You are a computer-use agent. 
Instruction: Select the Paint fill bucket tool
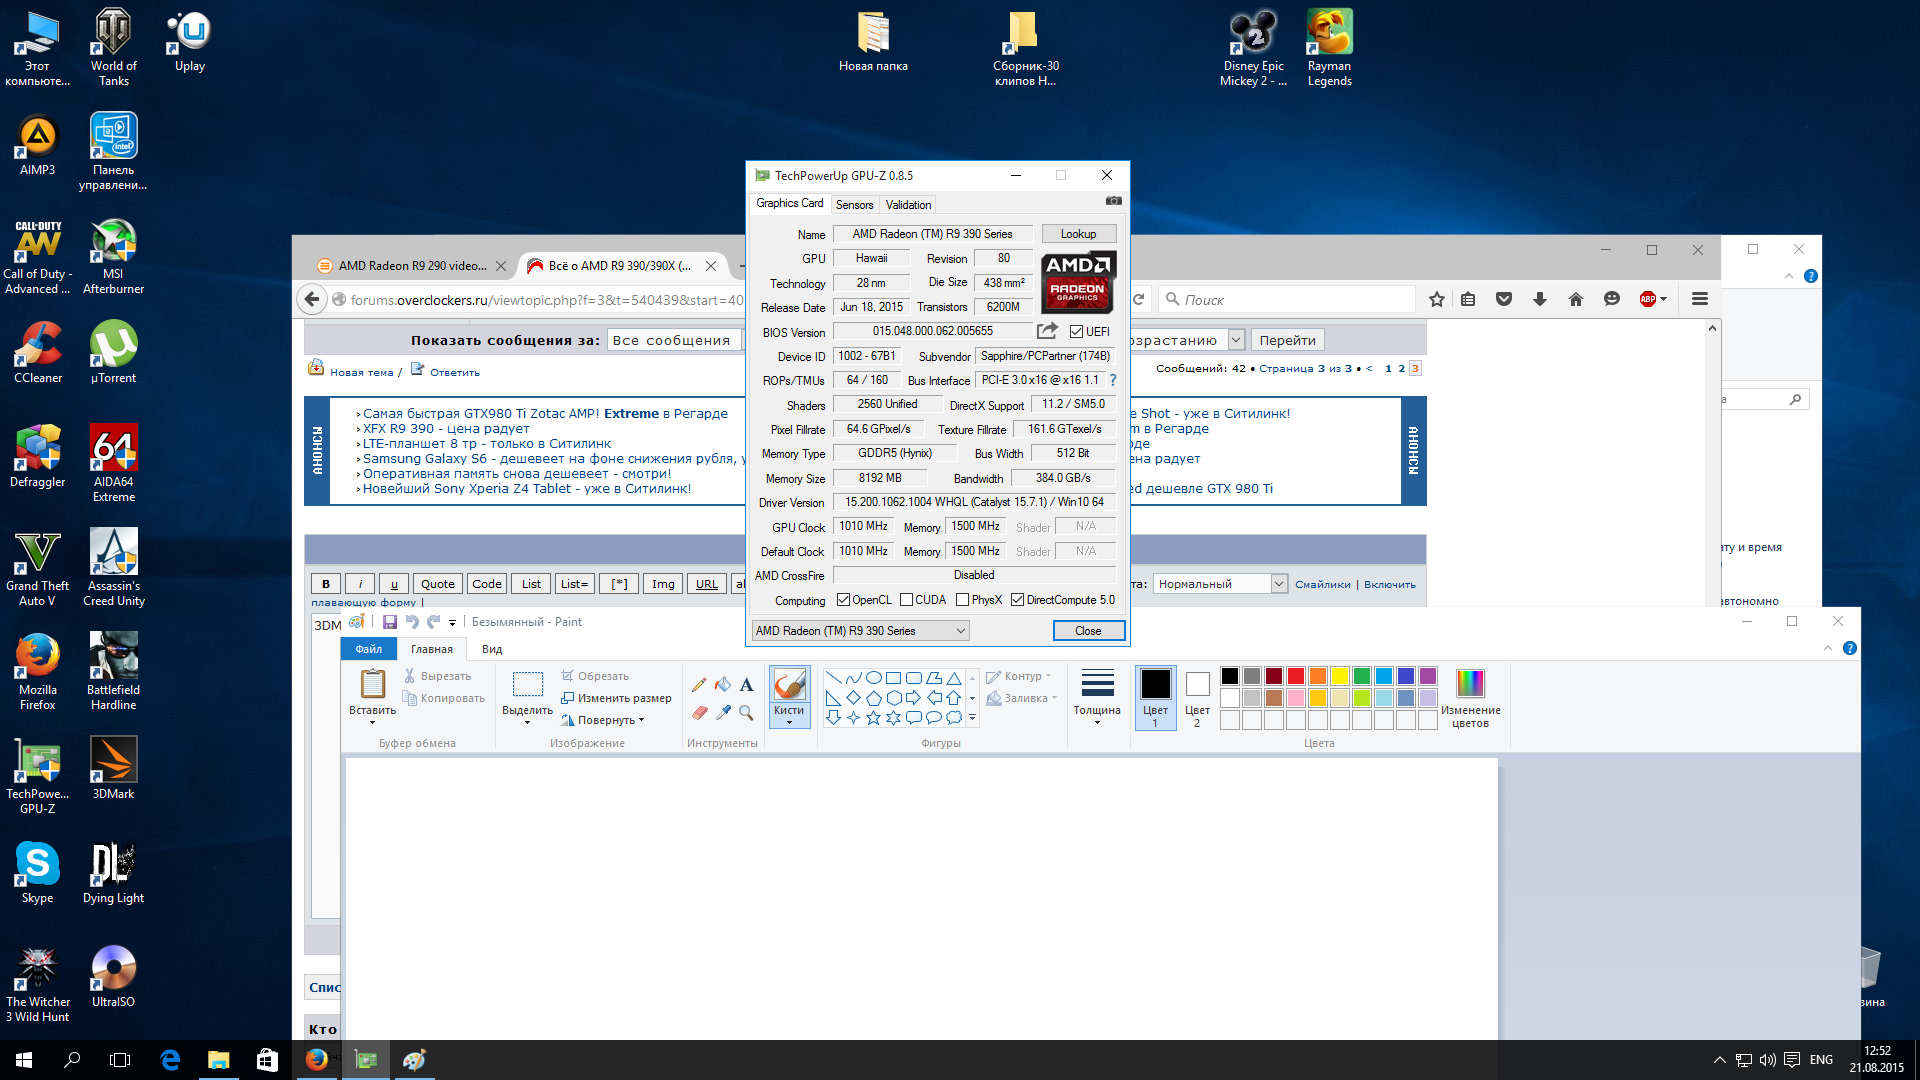pos(723,685)
